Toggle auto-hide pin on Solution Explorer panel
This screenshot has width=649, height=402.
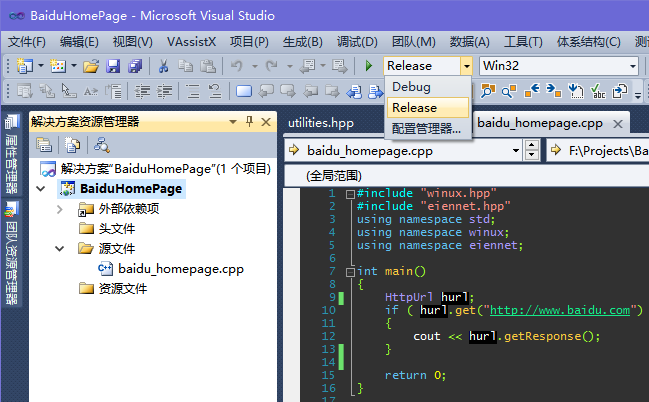click(x=249, y=121)
